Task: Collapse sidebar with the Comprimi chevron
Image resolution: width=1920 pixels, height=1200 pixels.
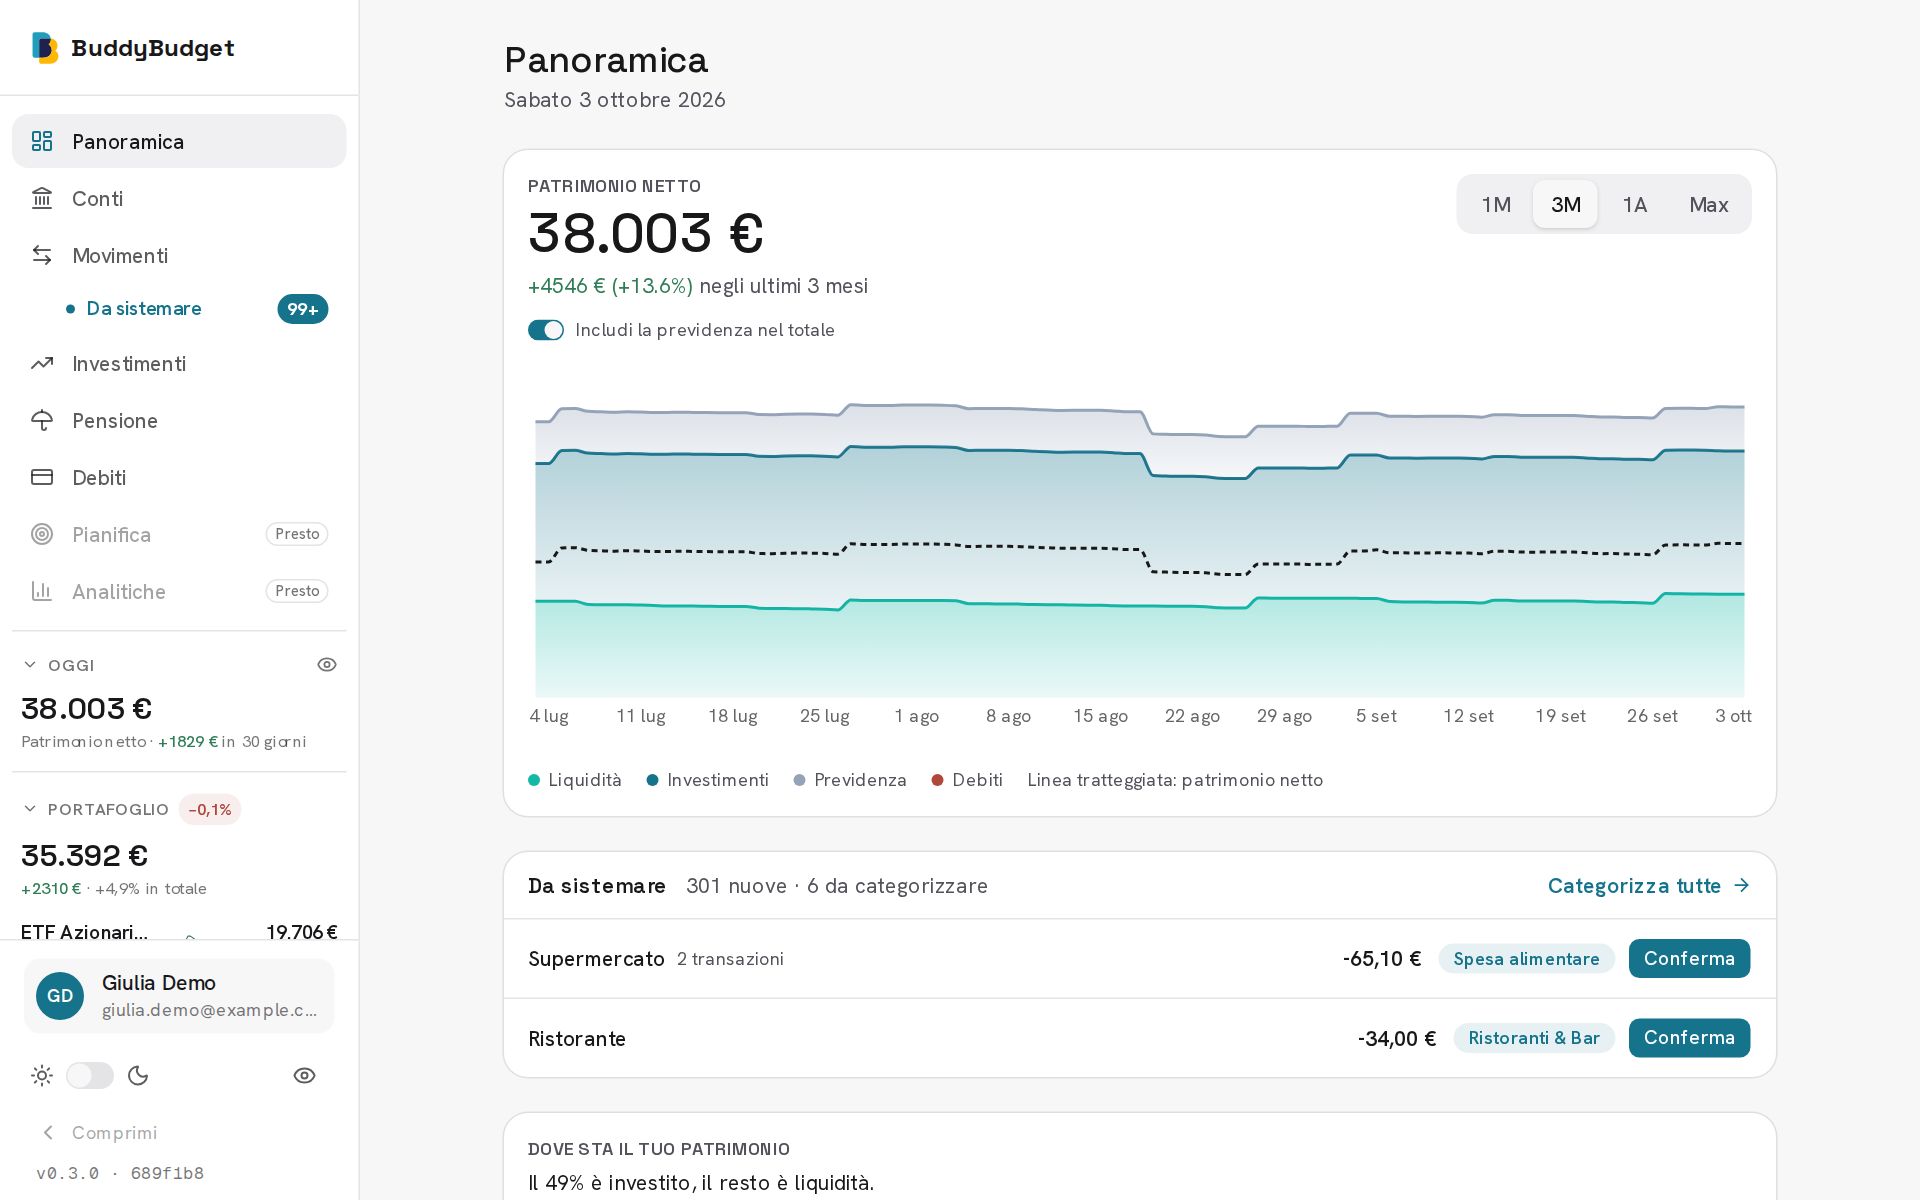Action: click(48, 1132)
